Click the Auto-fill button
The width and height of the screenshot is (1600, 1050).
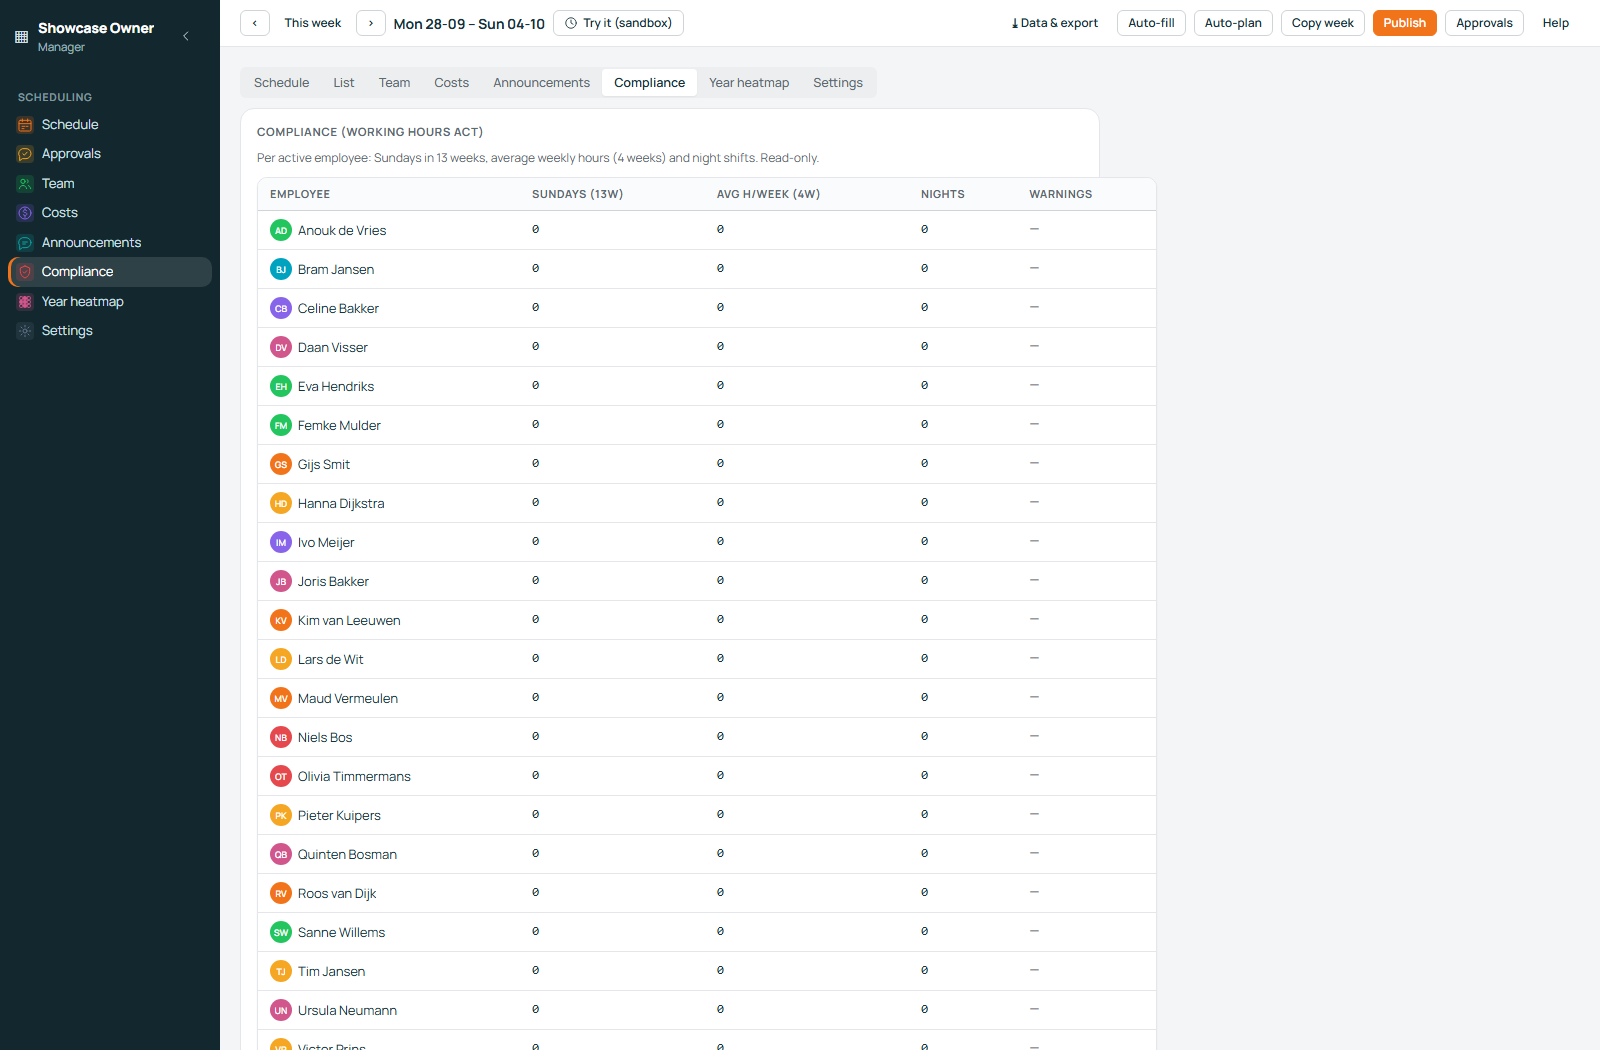(1151, 23)
